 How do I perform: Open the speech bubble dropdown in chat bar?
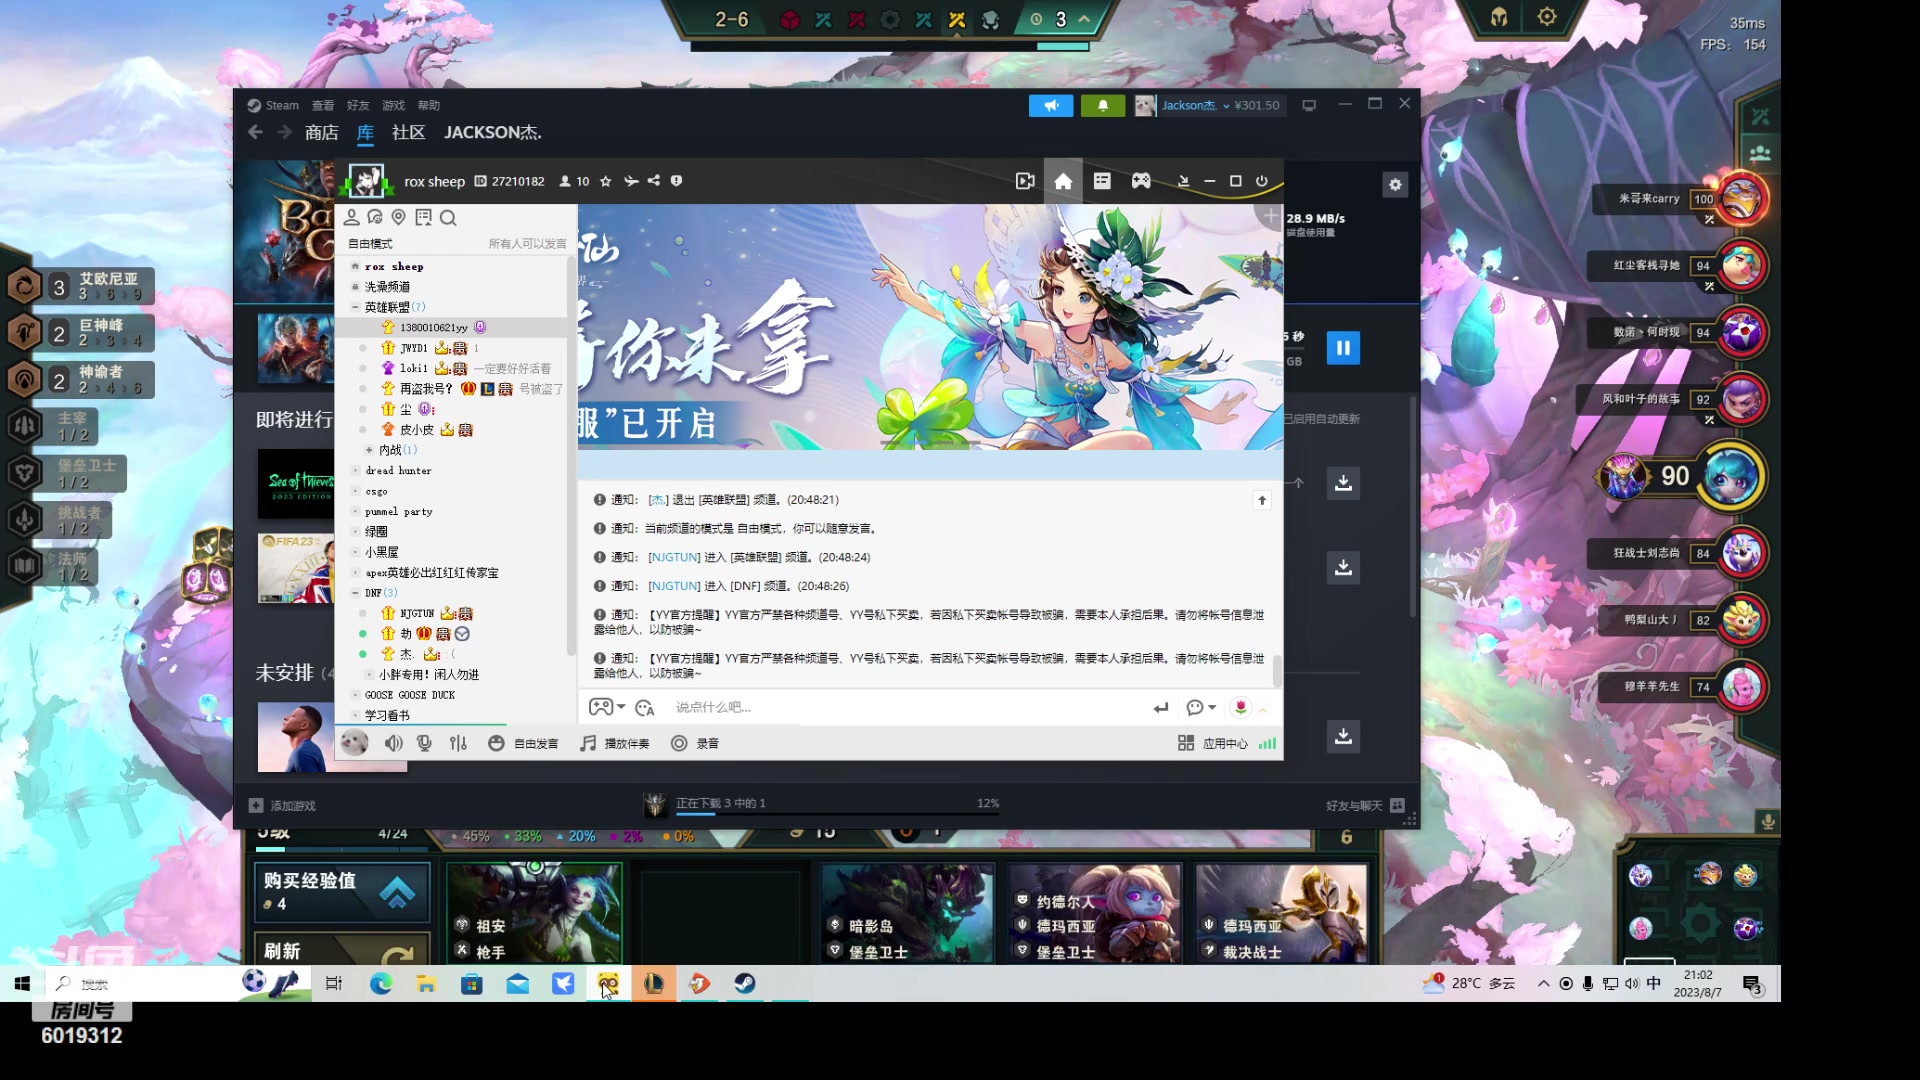point(1201,708)
